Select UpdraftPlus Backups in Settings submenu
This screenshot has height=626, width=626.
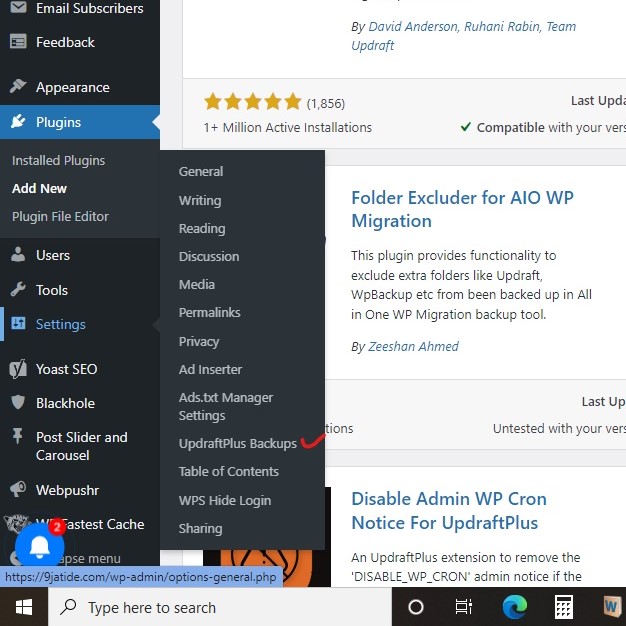(237, 443)
